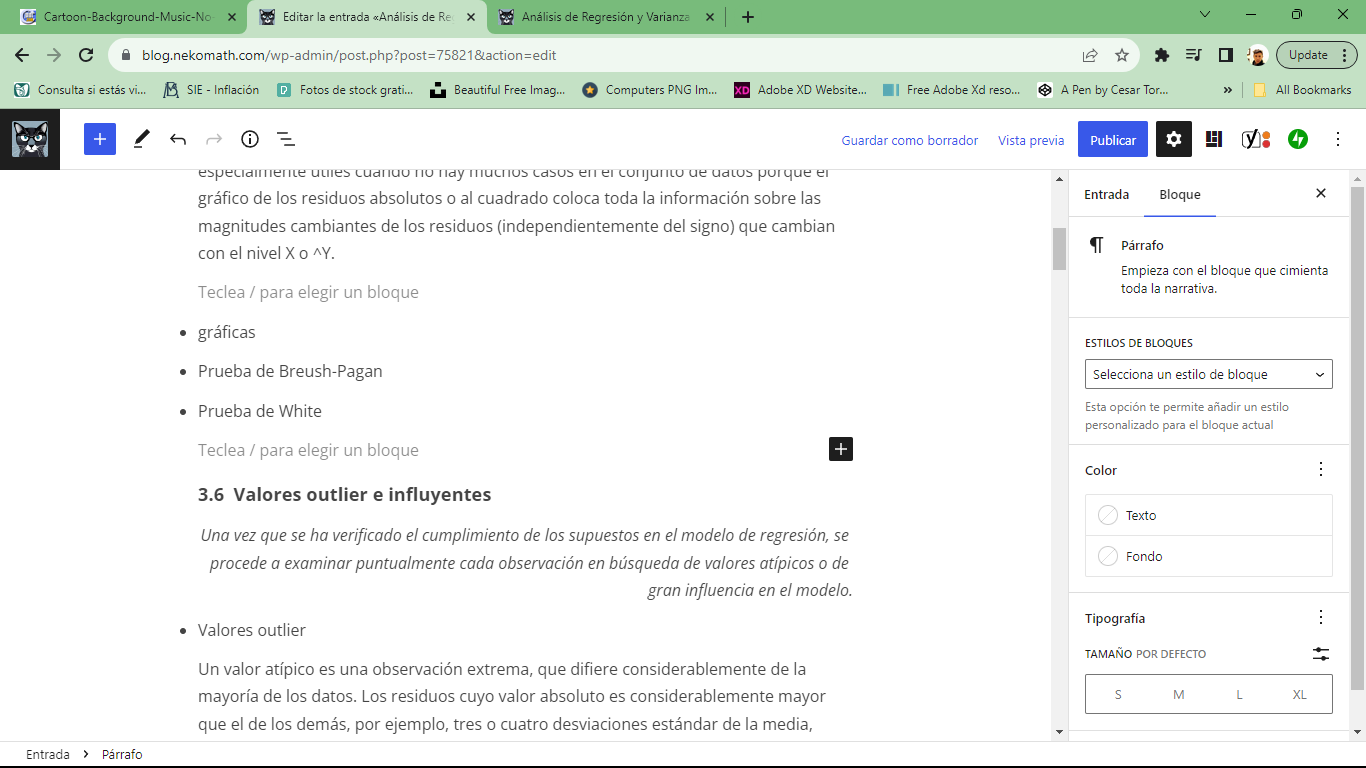Screen dimensions: 1366x768
Task: Select font size XL
Action: (x=1299, y=694)
